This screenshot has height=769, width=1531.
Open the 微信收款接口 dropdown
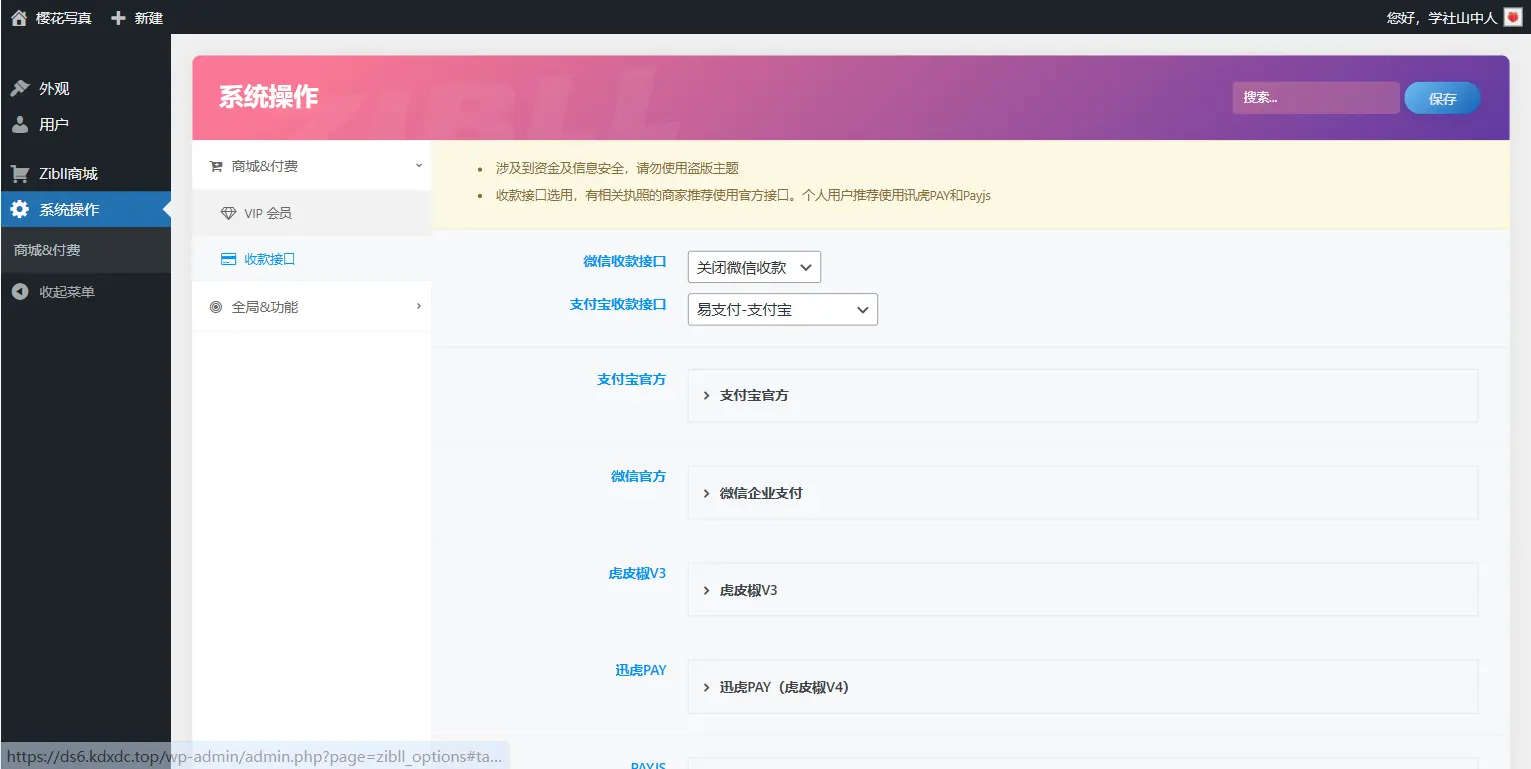(753, 266)
